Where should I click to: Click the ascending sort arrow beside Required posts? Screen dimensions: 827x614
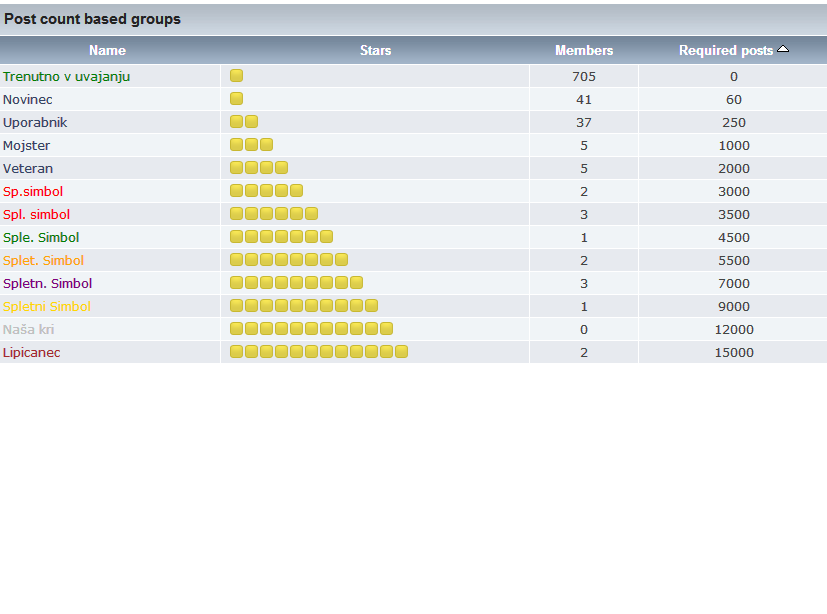(x=783, y=49)
